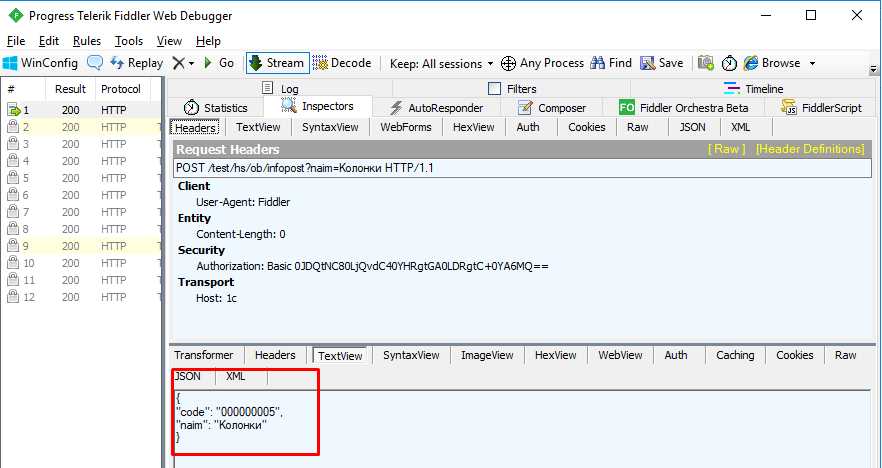
Task: Sort sessions by Result column header
Action: (x=70, y=89)
